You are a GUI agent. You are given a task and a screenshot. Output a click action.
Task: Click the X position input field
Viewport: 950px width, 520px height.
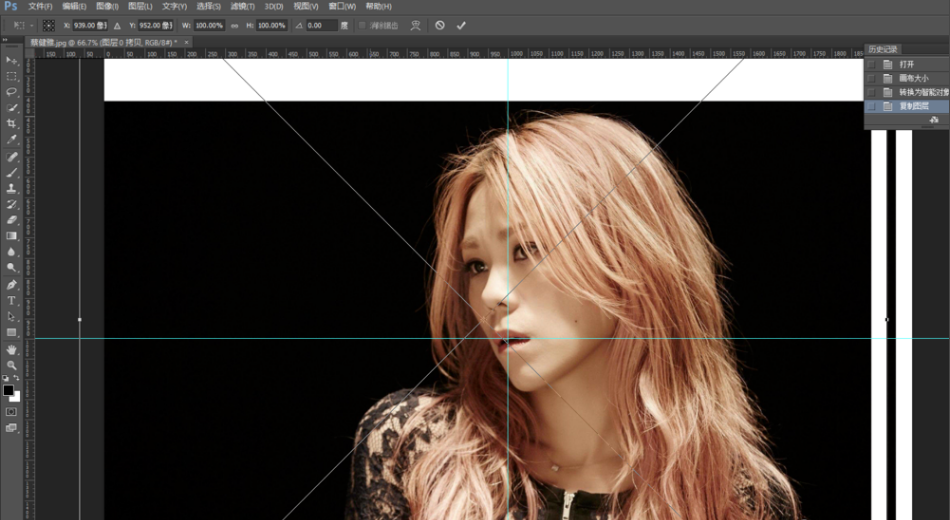[90, 25]
